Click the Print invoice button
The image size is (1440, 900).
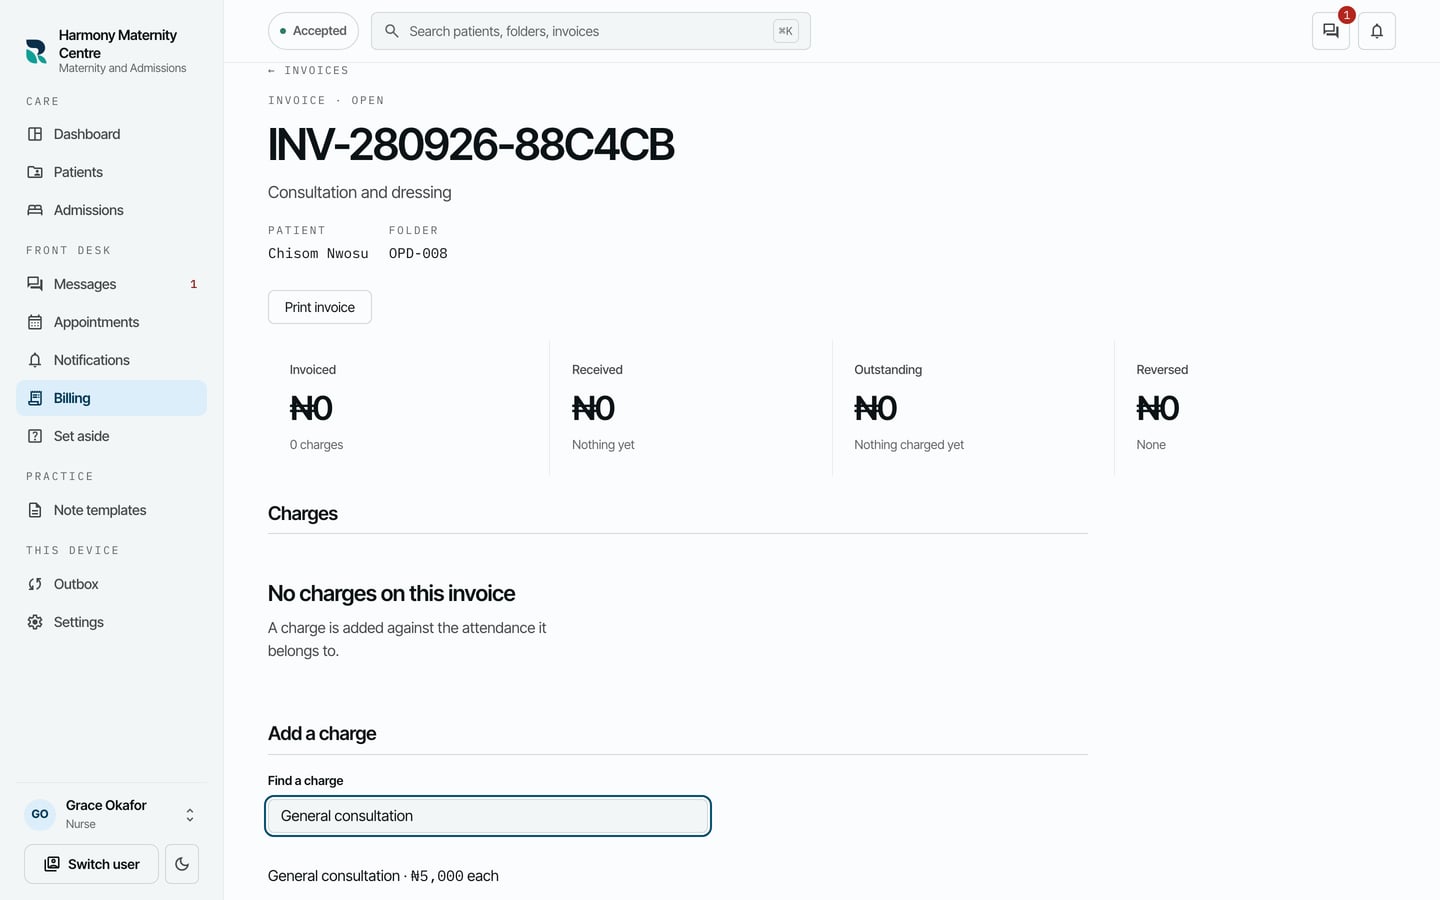point(320,307)
